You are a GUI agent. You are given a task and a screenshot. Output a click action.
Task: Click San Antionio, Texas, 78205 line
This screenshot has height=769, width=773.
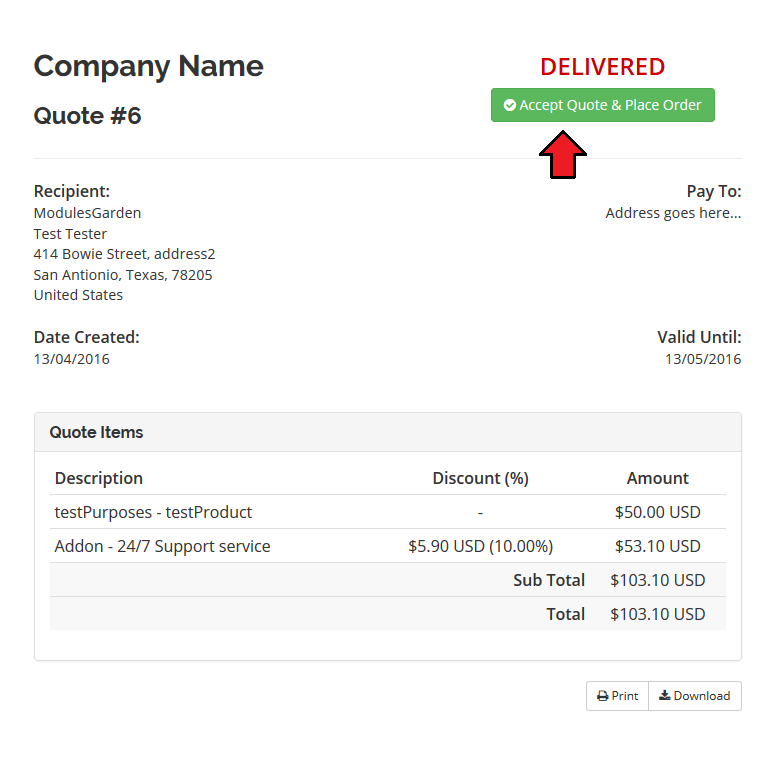[x=123, y=275]
